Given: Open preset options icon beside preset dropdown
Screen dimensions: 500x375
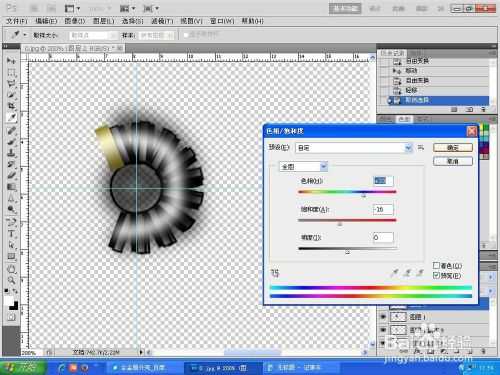Looking at the screenshot, I should pyautogui.click(x=421, y=147).
